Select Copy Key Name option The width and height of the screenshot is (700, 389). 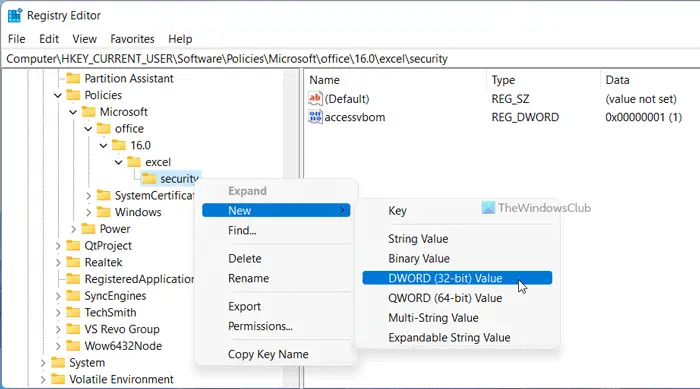tap(276, 354)
